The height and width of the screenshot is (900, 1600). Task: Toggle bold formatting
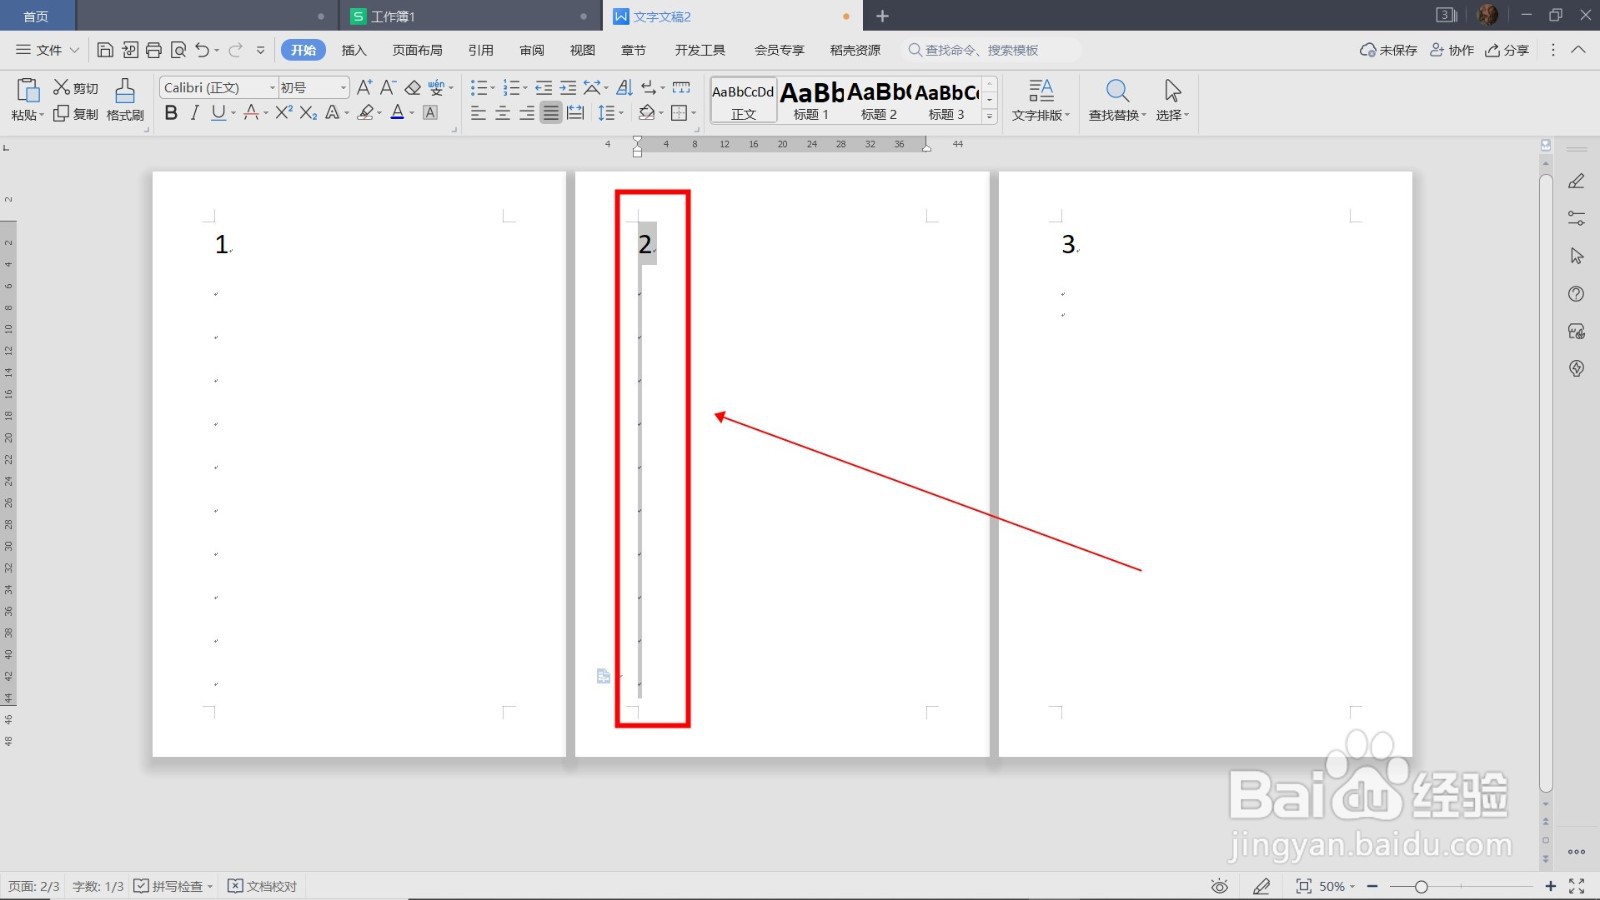171,113
